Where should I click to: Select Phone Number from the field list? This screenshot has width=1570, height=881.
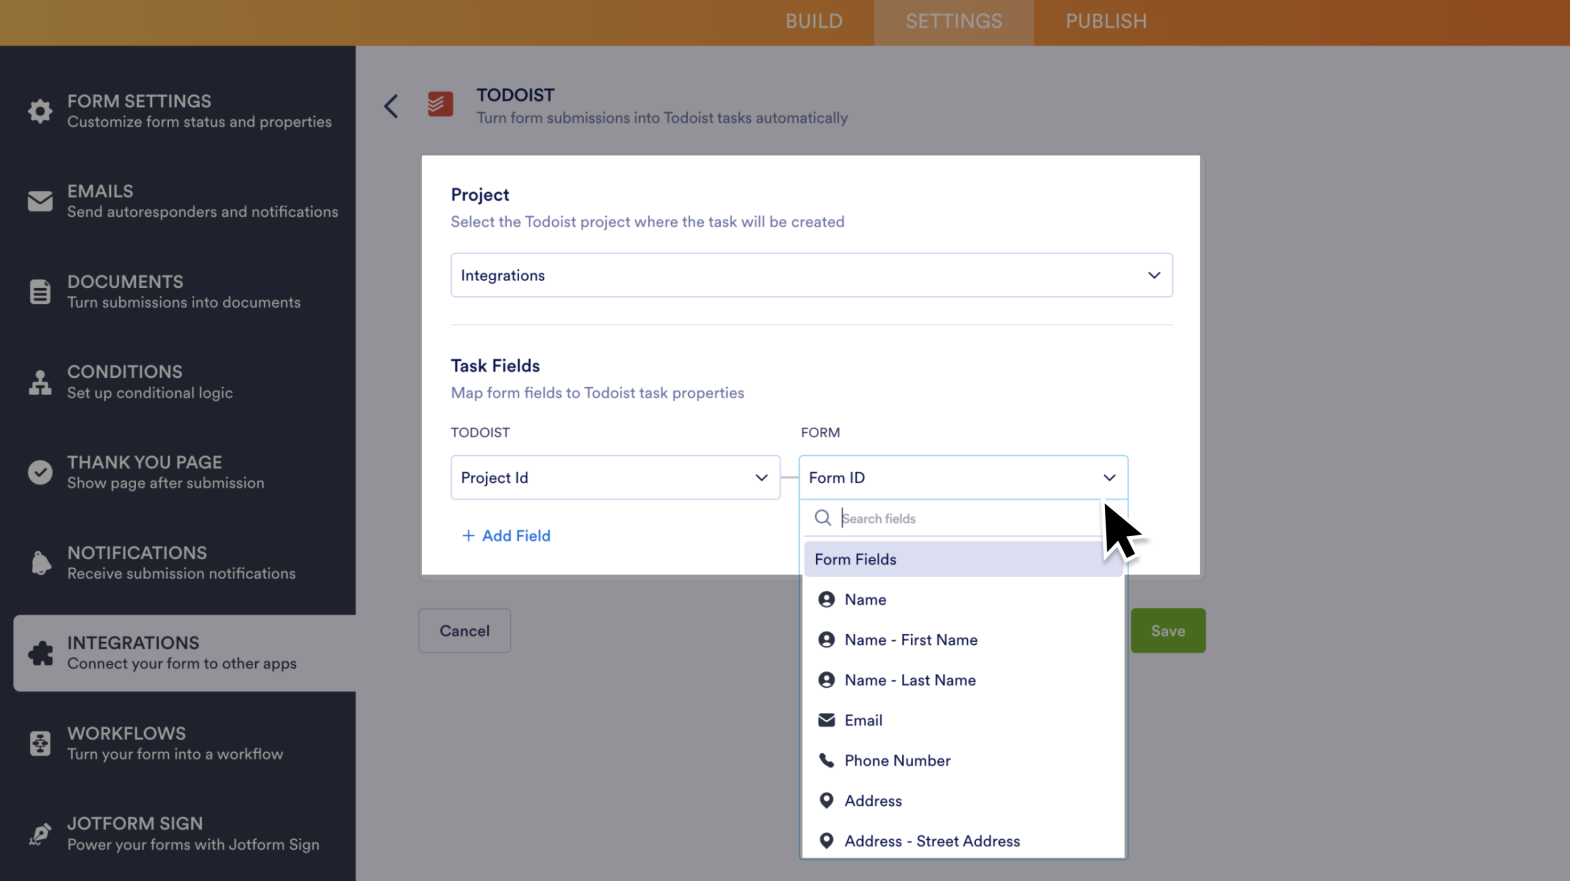963,760
